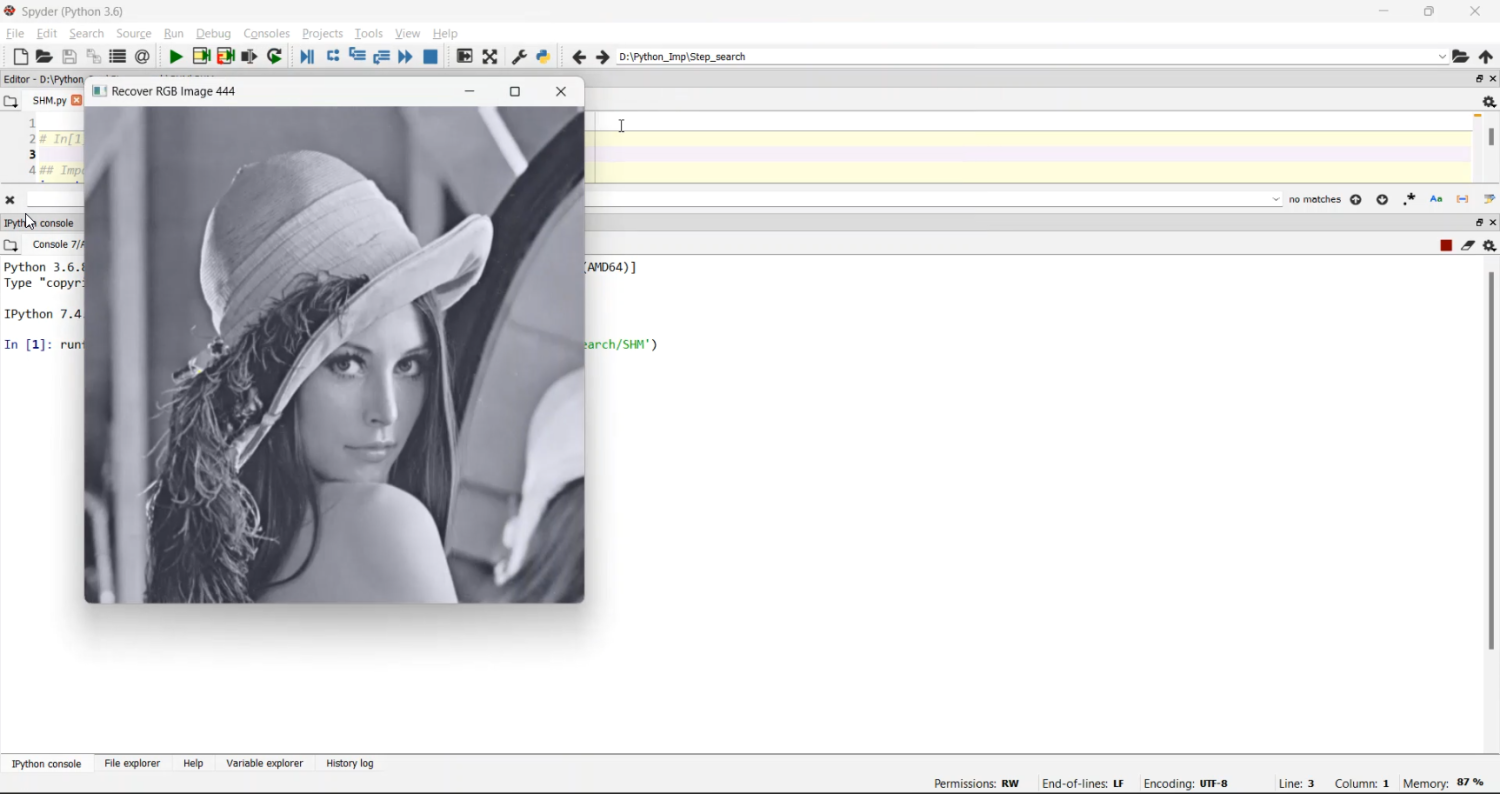
Task: Click the console vertical scrollbar
Action: click(x=1491, y=460)
